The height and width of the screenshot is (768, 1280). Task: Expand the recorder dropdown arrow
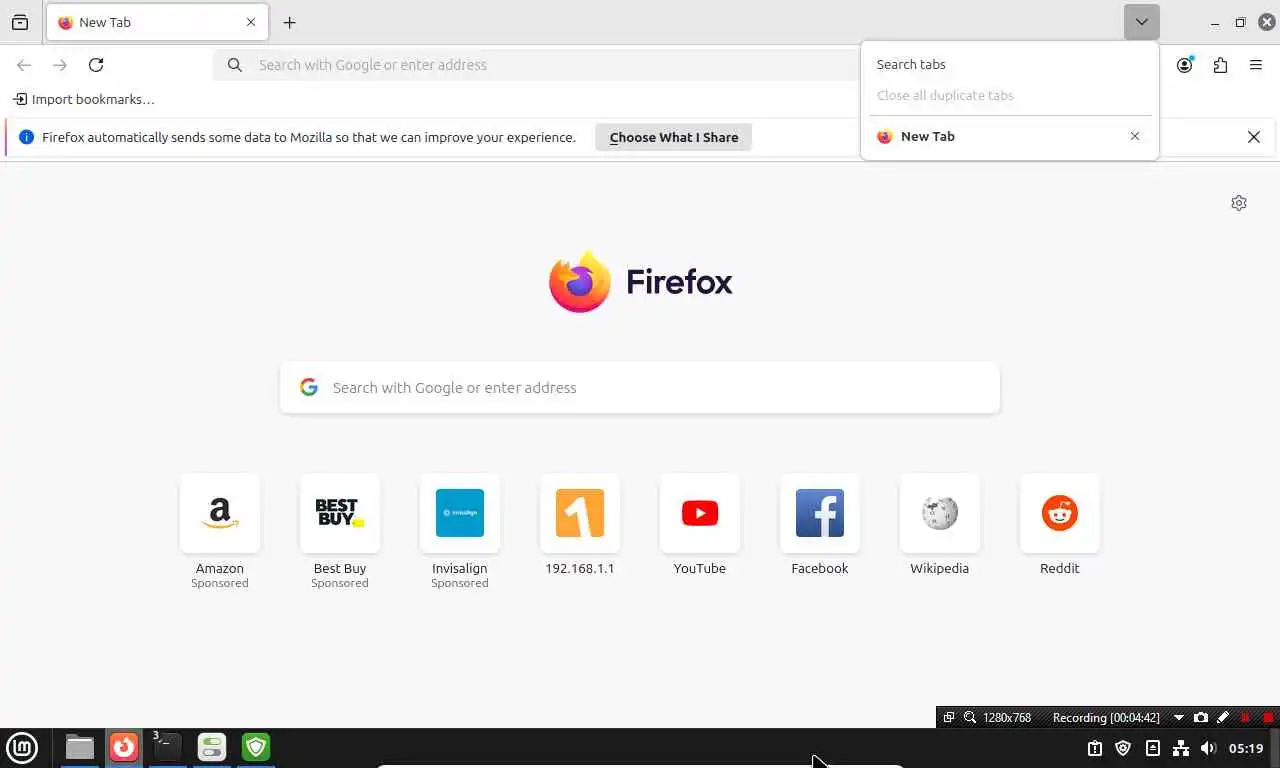tap(1178, 717)
